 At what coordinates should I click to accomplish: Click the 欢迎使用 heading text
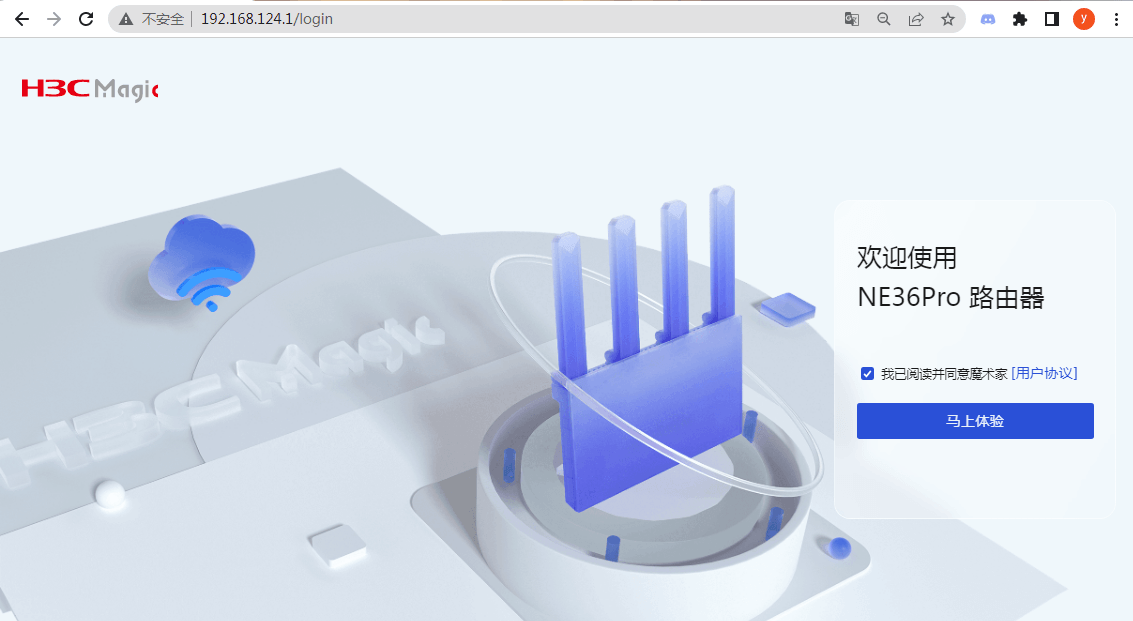click(907, 257)
